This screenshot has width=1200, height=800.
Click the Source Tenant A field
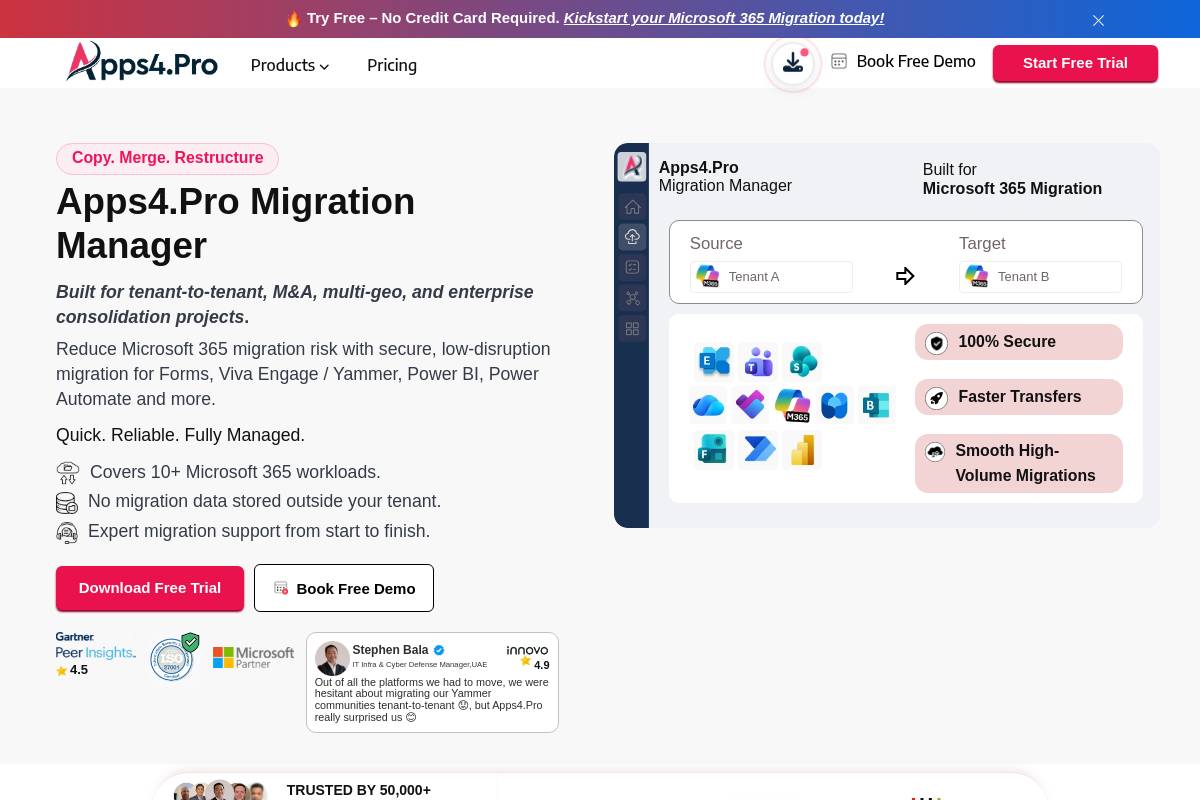click(x=771, y=277)
